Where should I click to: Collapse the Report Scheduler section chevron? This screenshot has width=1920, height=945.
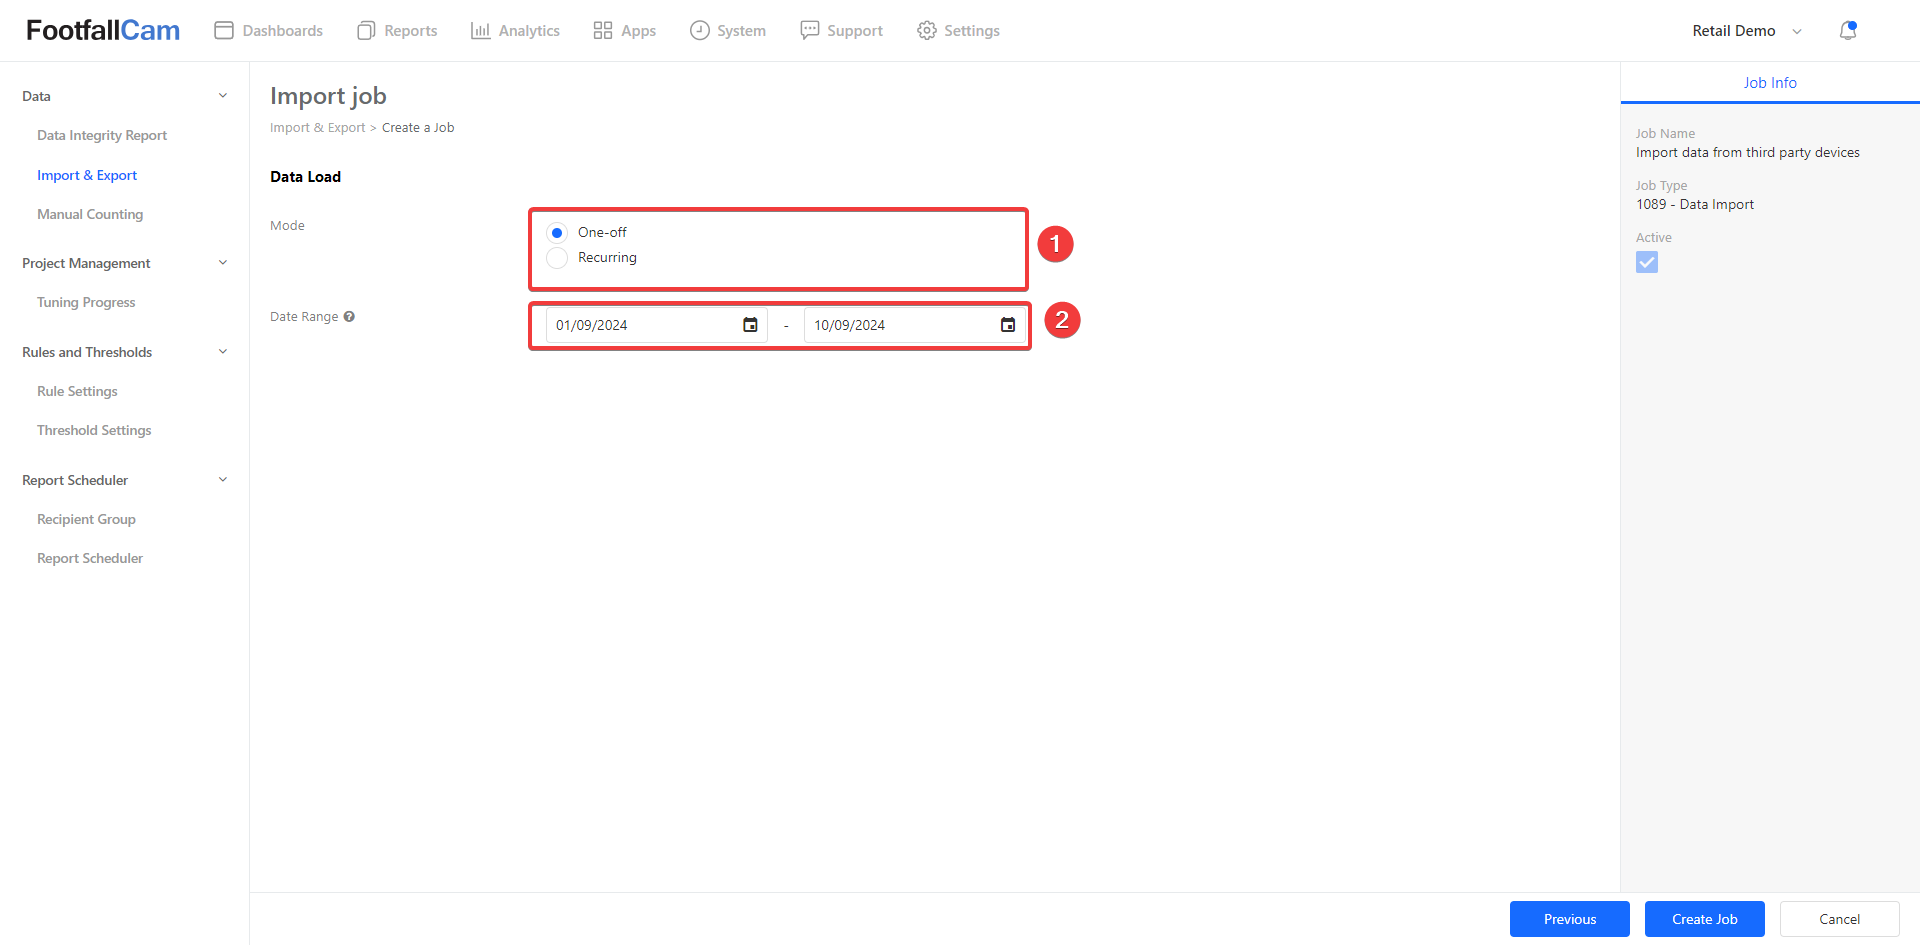click(223, 480)
